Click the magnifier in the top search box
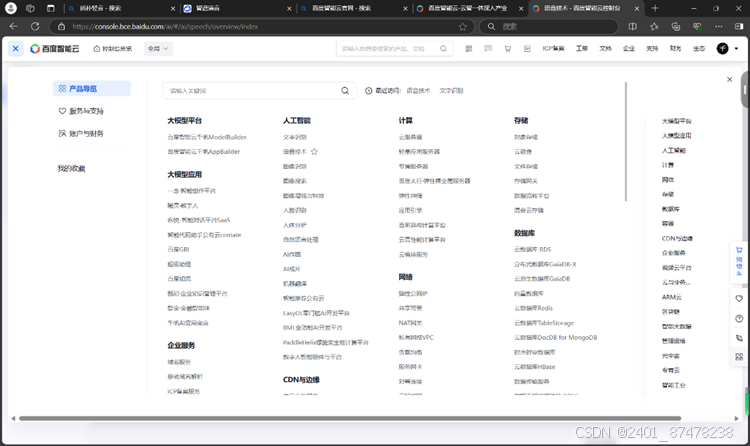750x446 pixels. (443, 48)
